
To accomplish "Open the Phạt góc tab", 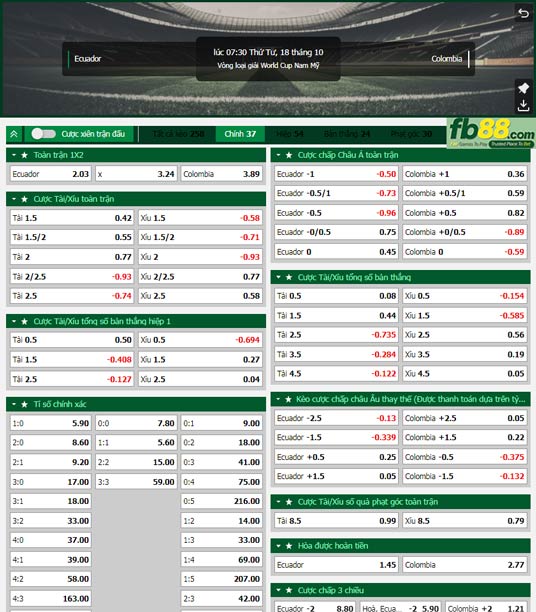I will tap(411, 134).
